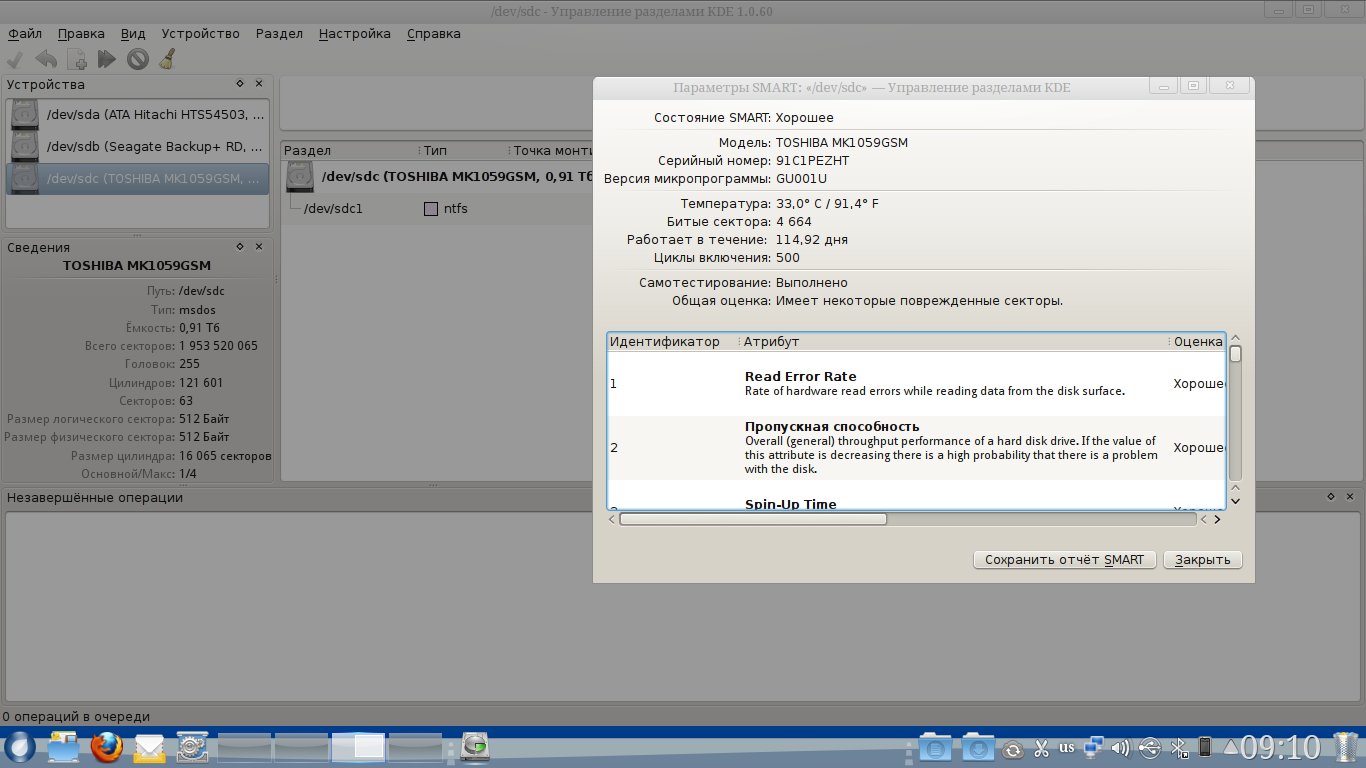Open the downloads folder panel icon
This screenshot has height=768, width=1366.
977,748
